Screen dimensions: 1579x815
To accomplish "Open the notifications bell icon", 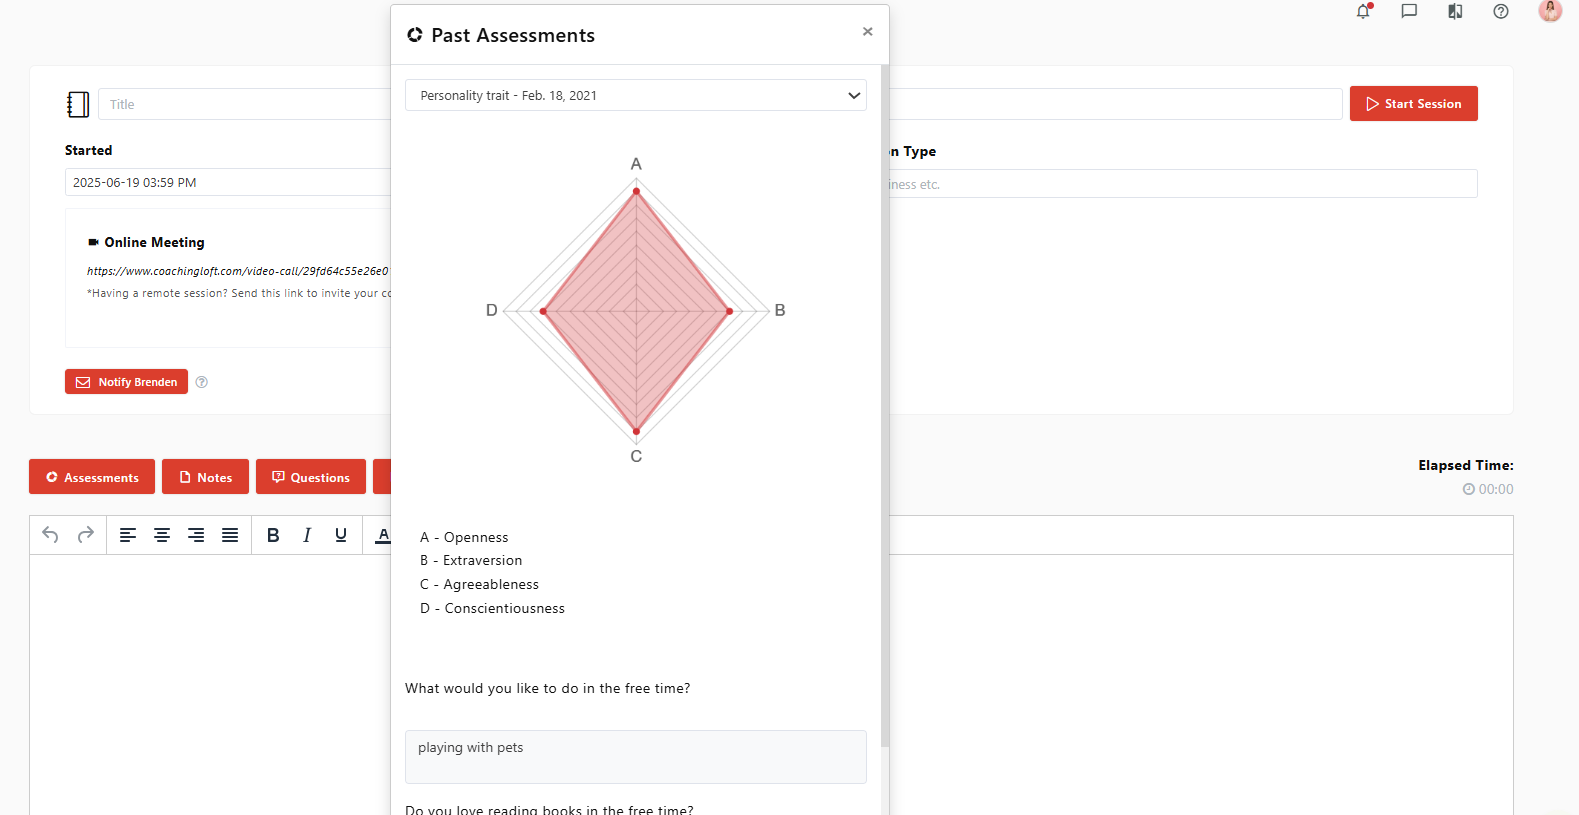I will point(1363,12).
